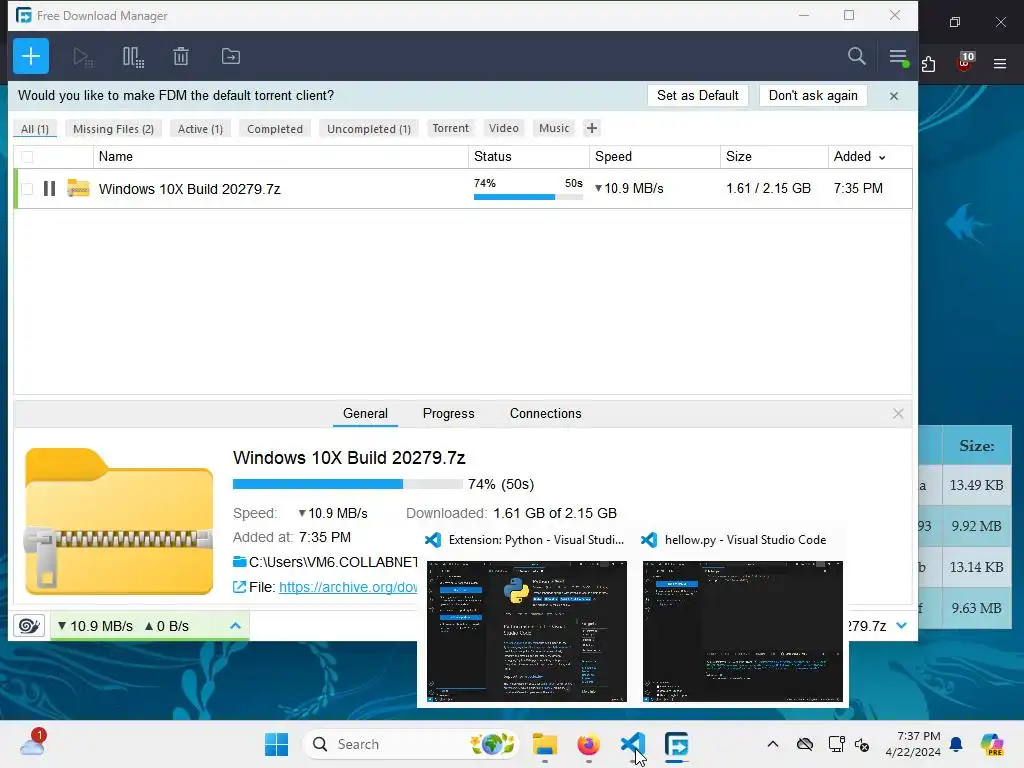Click large zip folder thumbnail in details
Image resolution: width=1024 pixels, height=768 pixels.
tap(119, 521)
